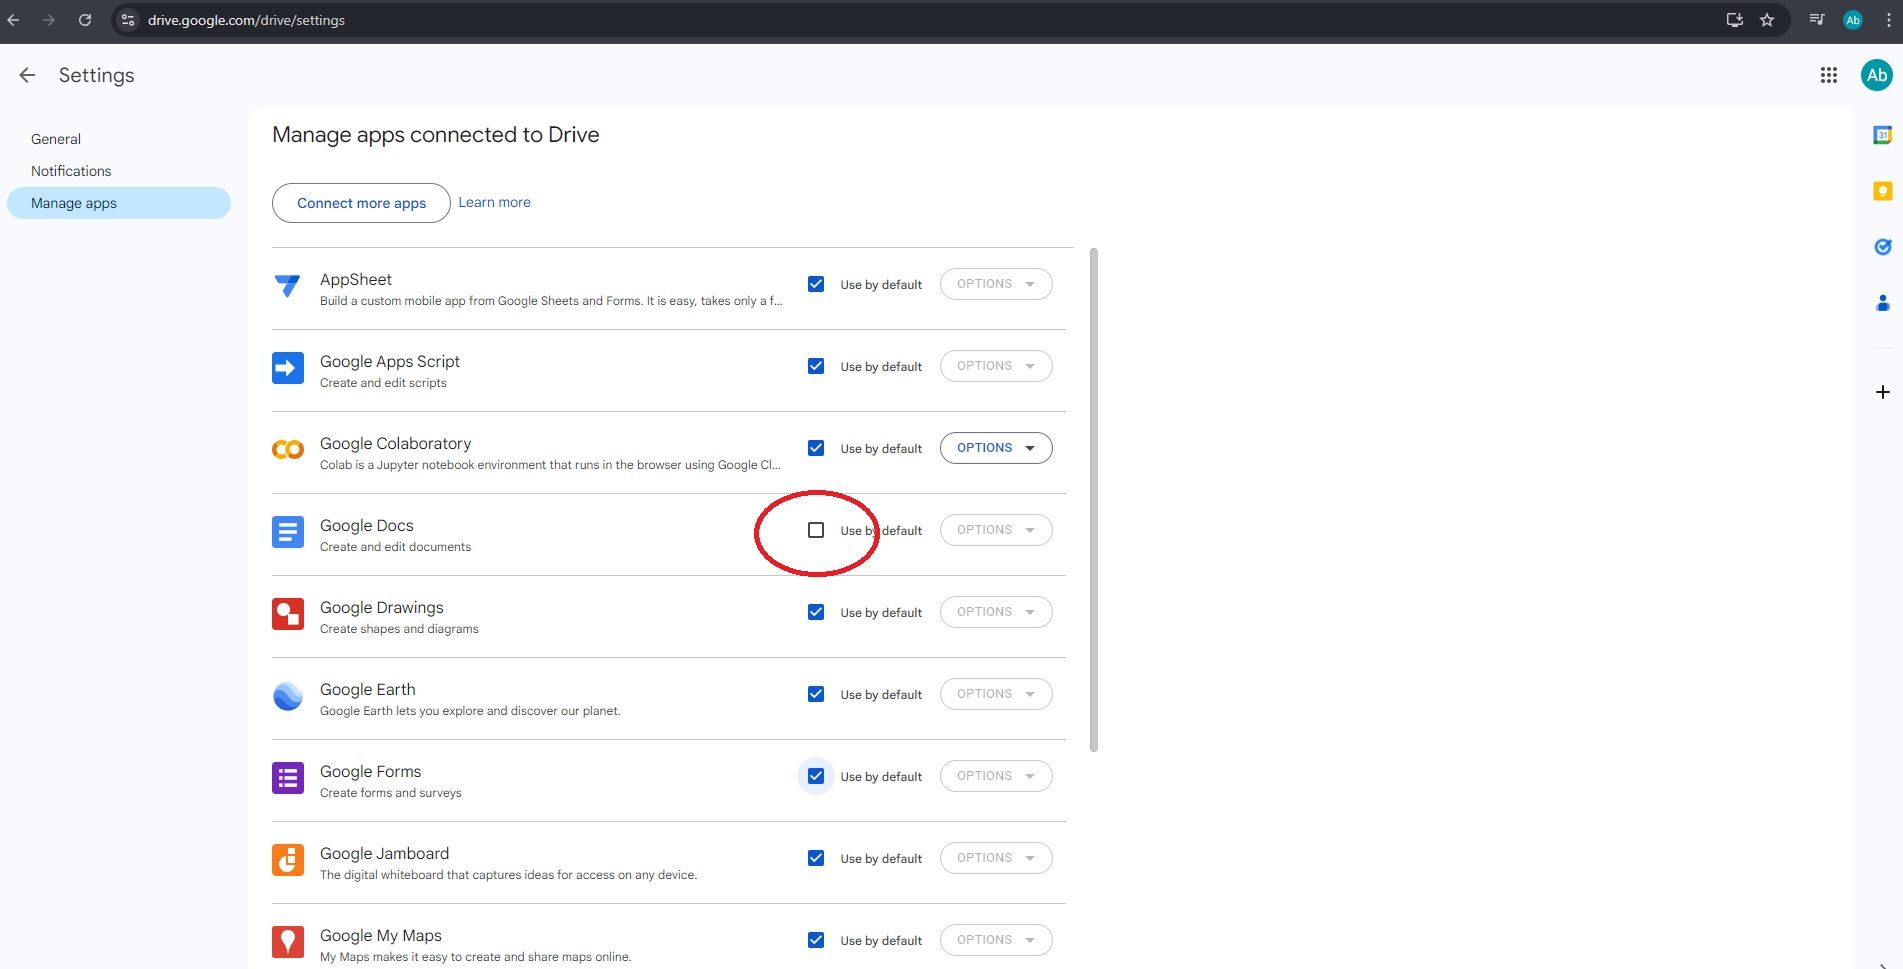Click the Google Forms icon
The image size is (1903, 969).
(x=288, y=778)
